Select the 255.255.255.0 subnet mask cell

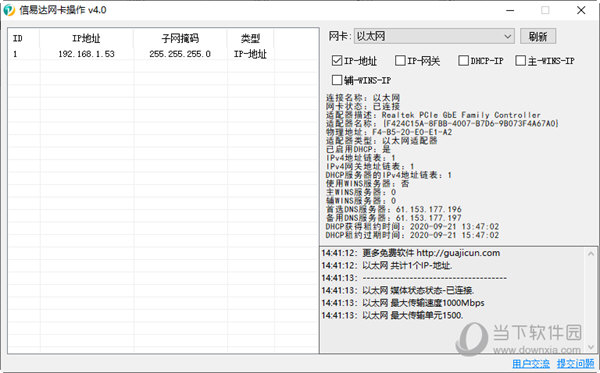pyautogui.click(x=180, y=54)
